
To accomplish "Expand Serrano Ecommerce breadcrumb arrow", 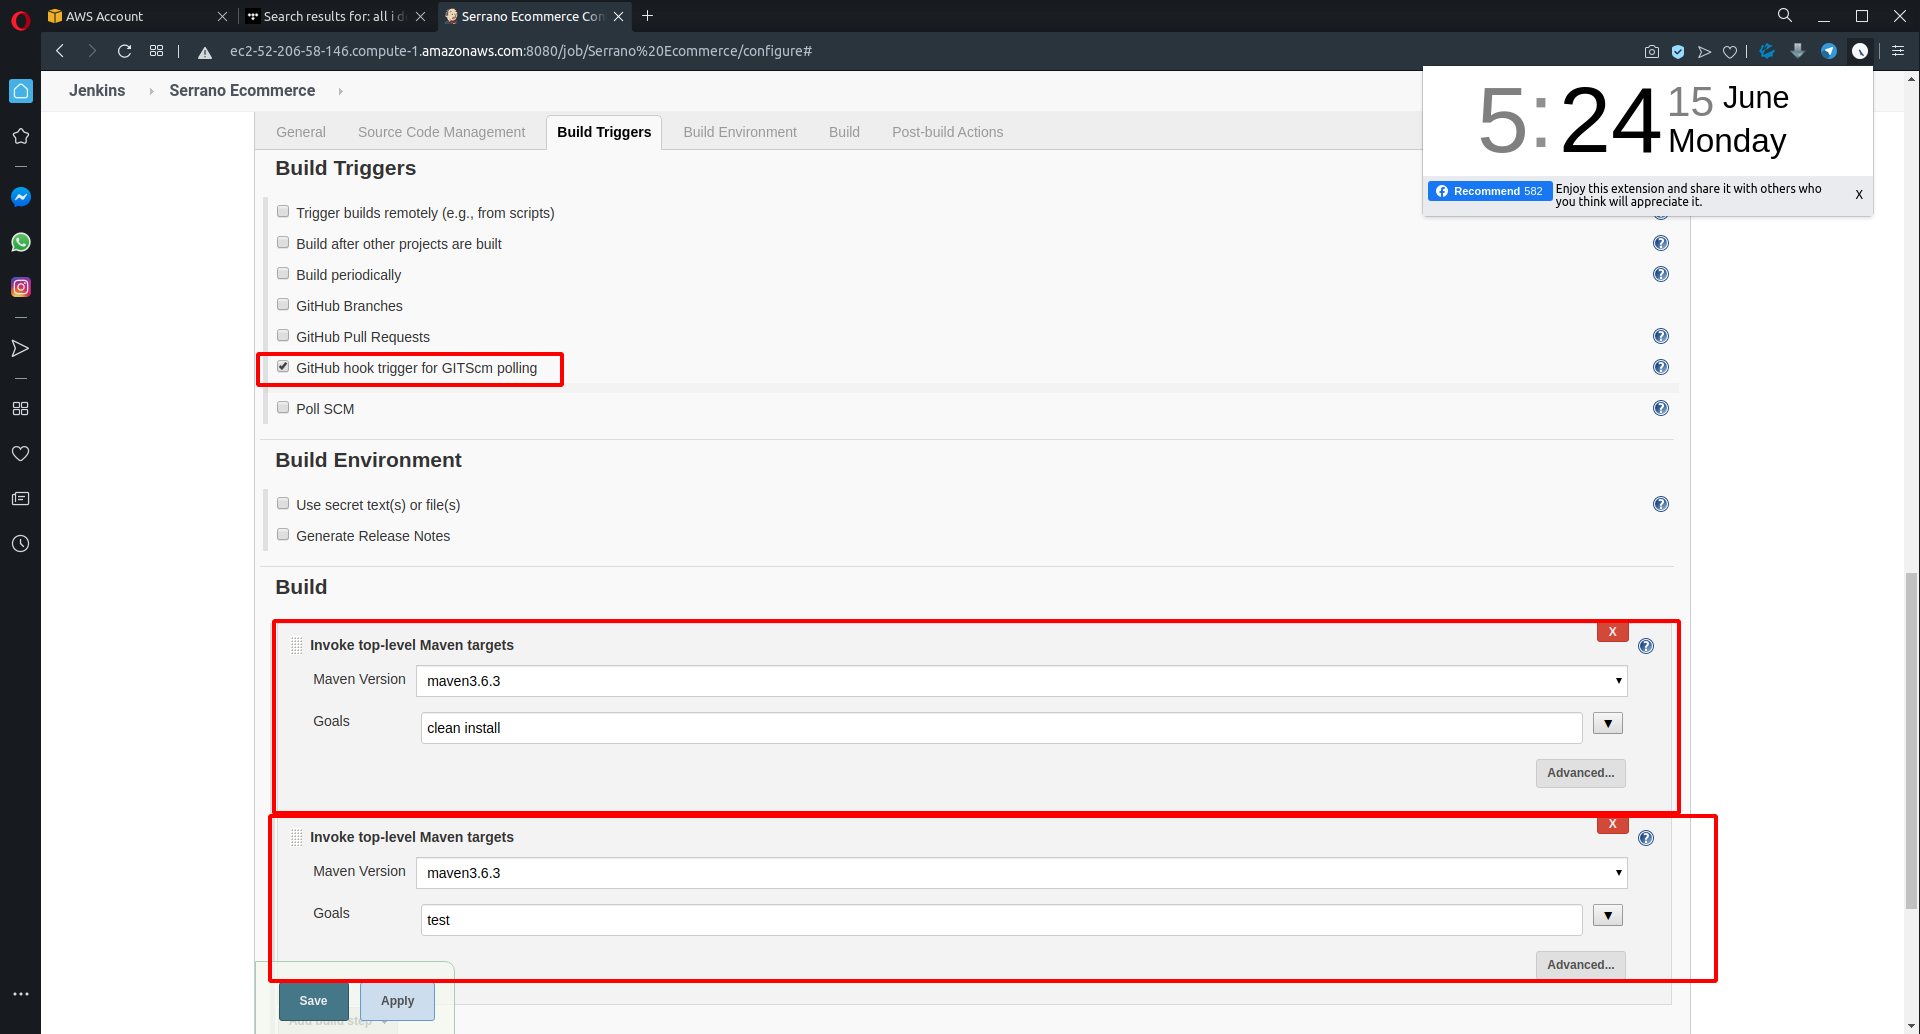I will (340, 91).
